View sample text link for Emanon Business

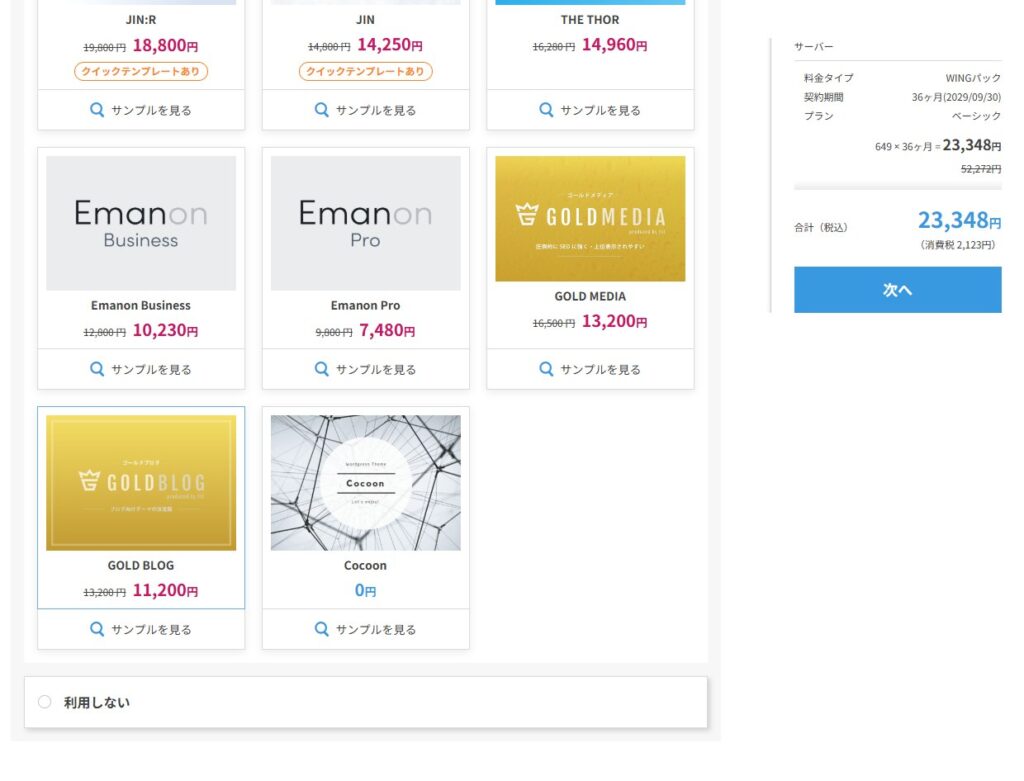coord(151,370)
